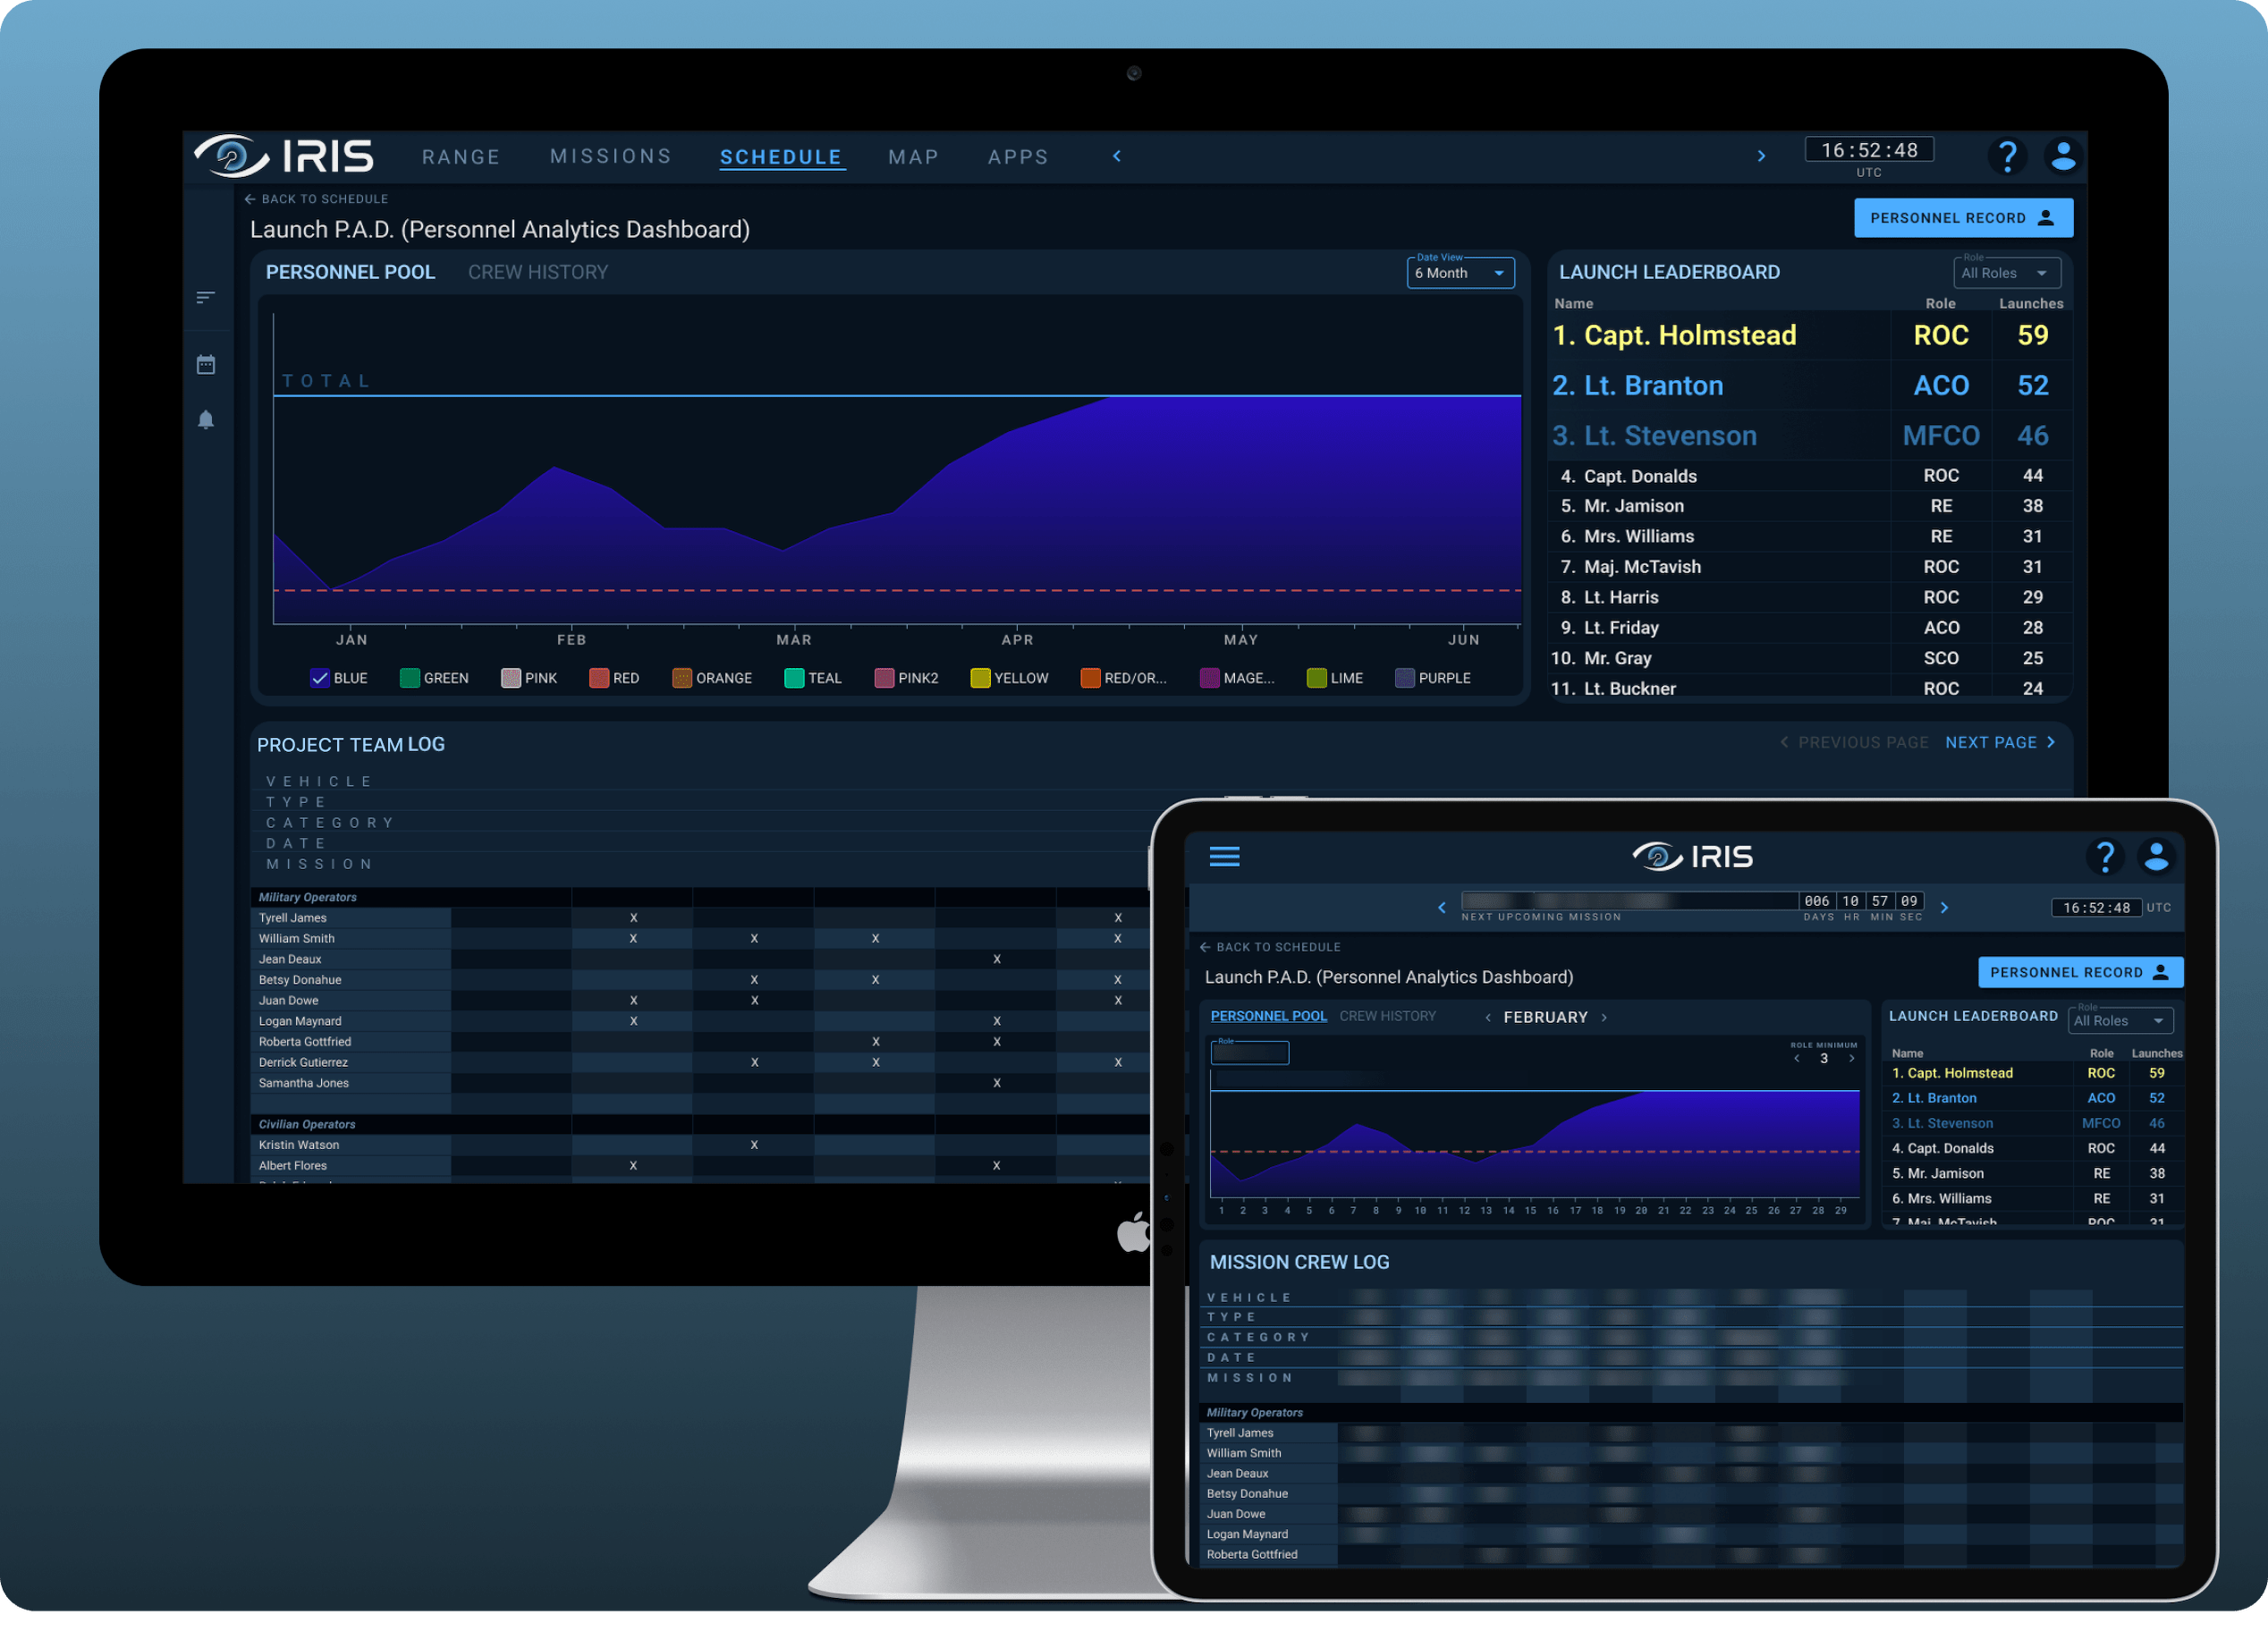This screenshot has width=2268, height=1640.
Task: Click the help question mark icon on desktop
Action: click(2006, 156)
